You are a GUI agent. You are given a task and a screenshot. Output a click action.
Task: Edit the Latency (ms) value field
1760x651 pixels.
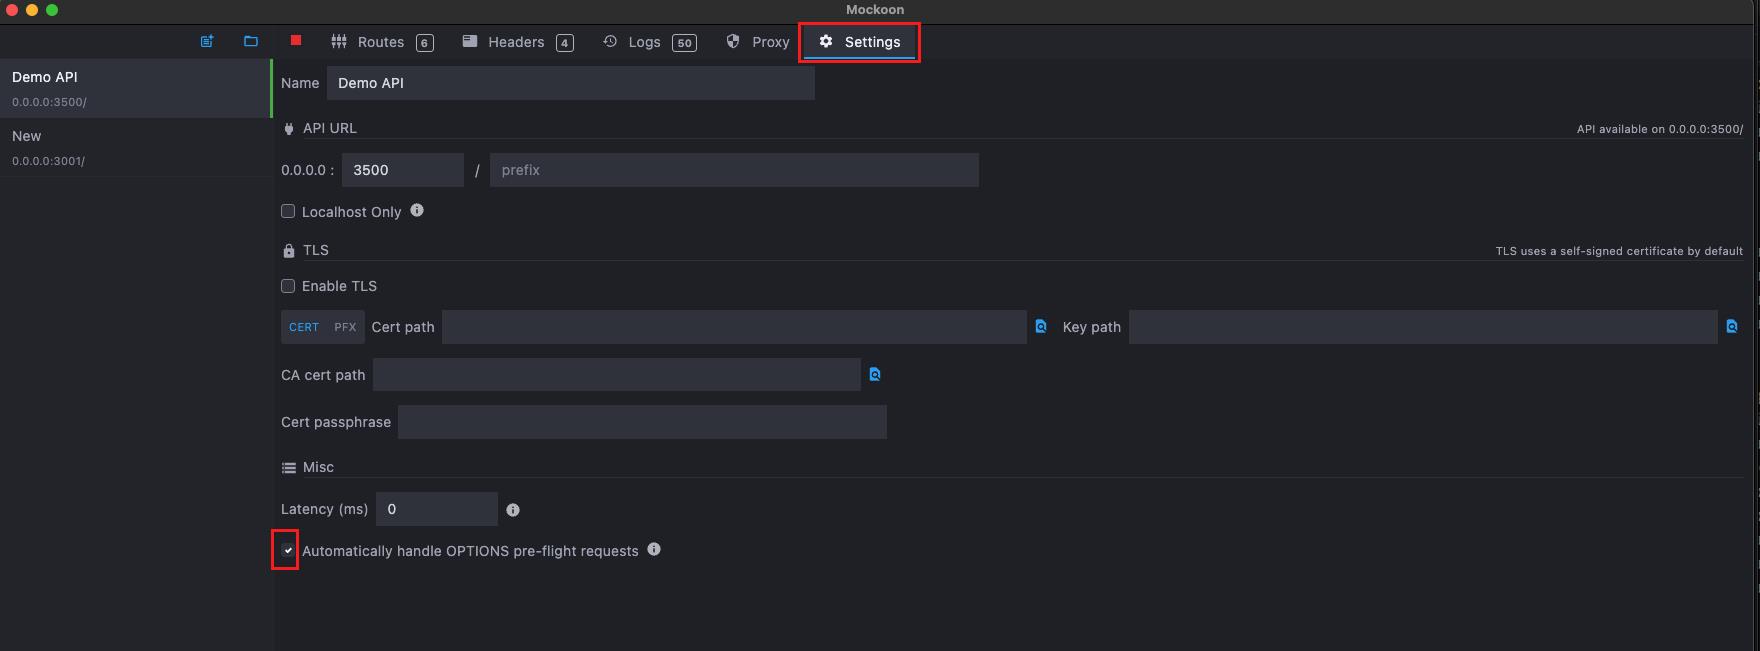(x=436, y=509)
